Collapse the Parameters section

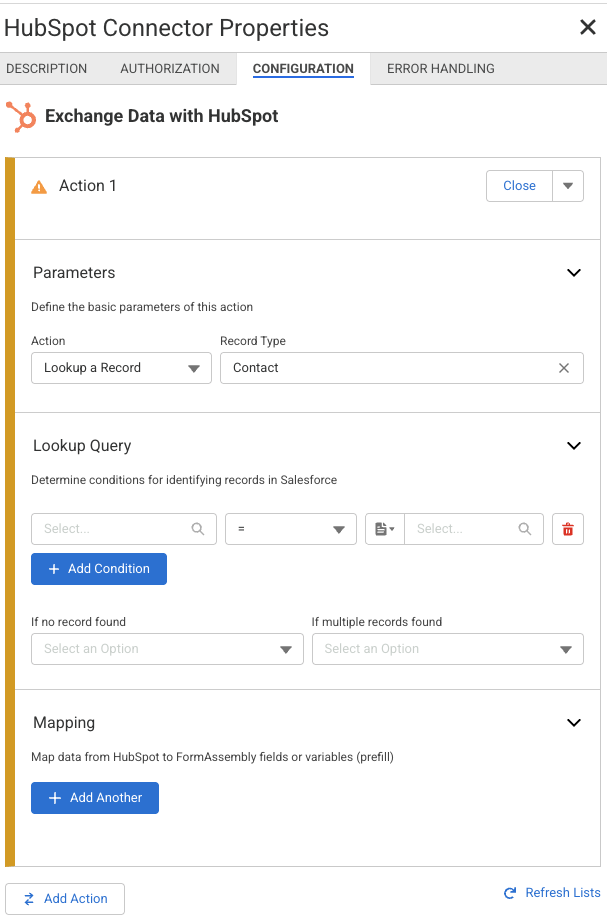point(574,273)
